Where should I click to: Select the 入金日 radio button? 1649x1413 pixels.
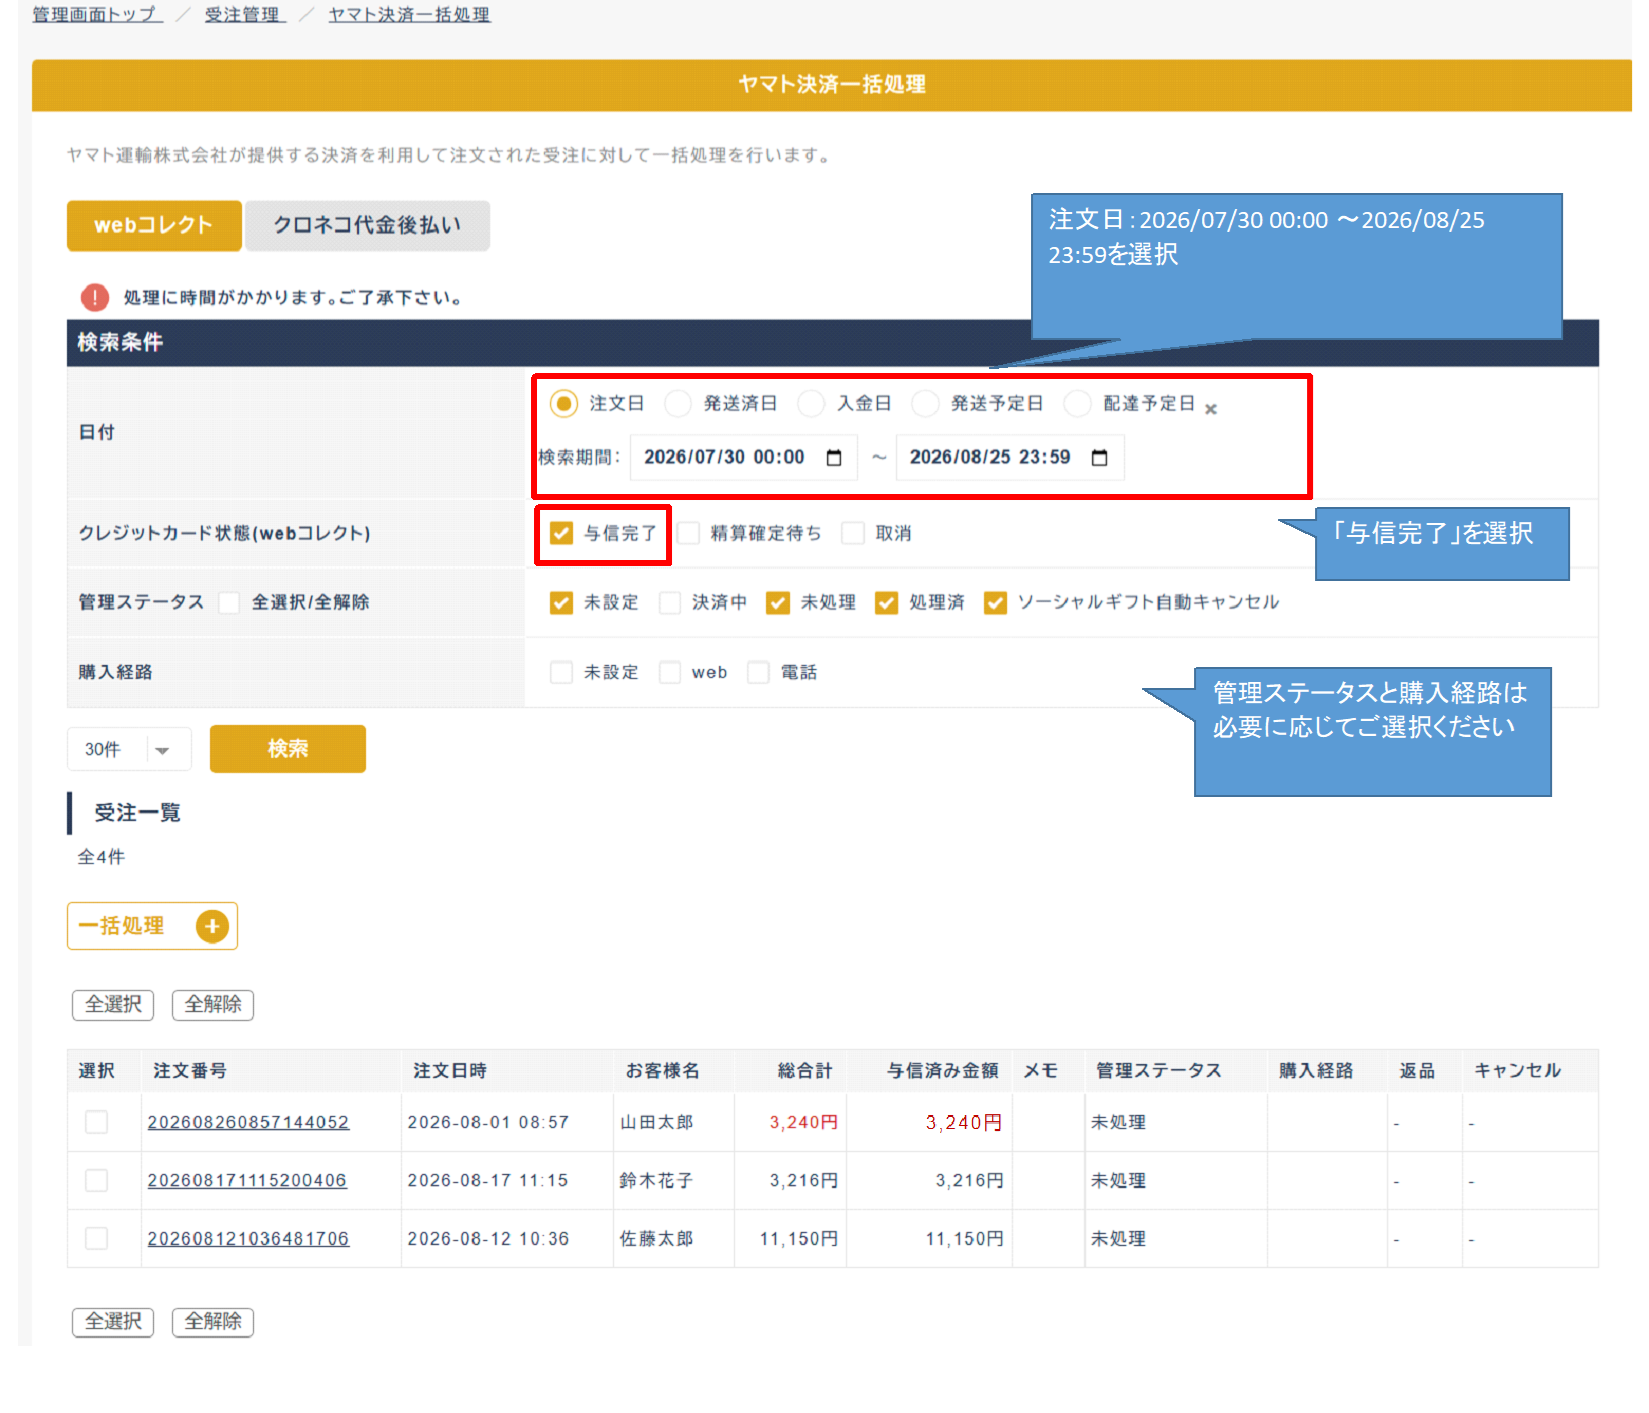tap(811, 403)
